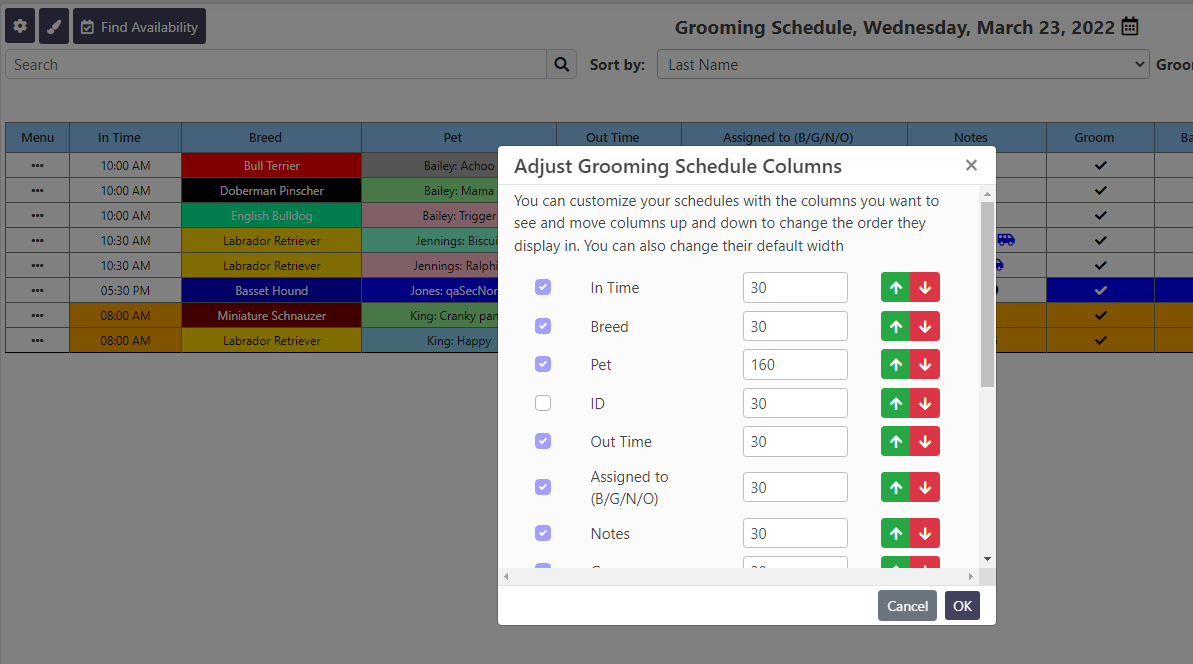The width and height of the screenshot is (1193, 664).
Task: Move Notes column up
Action: pos(896,534)
